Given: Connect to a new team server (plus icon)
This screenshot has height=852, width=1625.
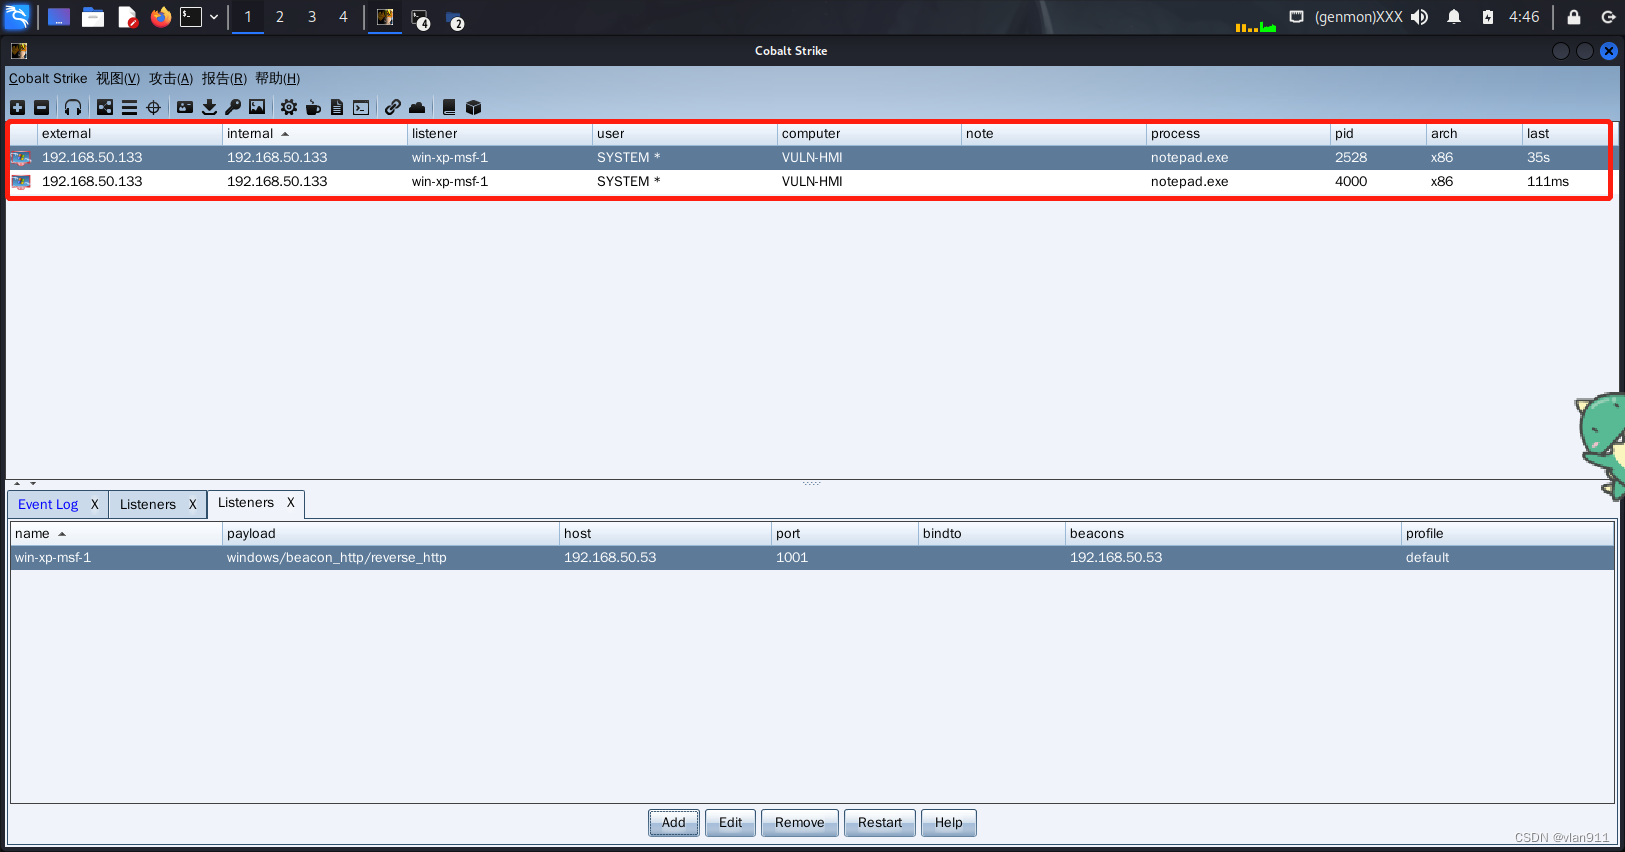Looking at the screenshot, I should pyautogui.click(x=17, y=107).
